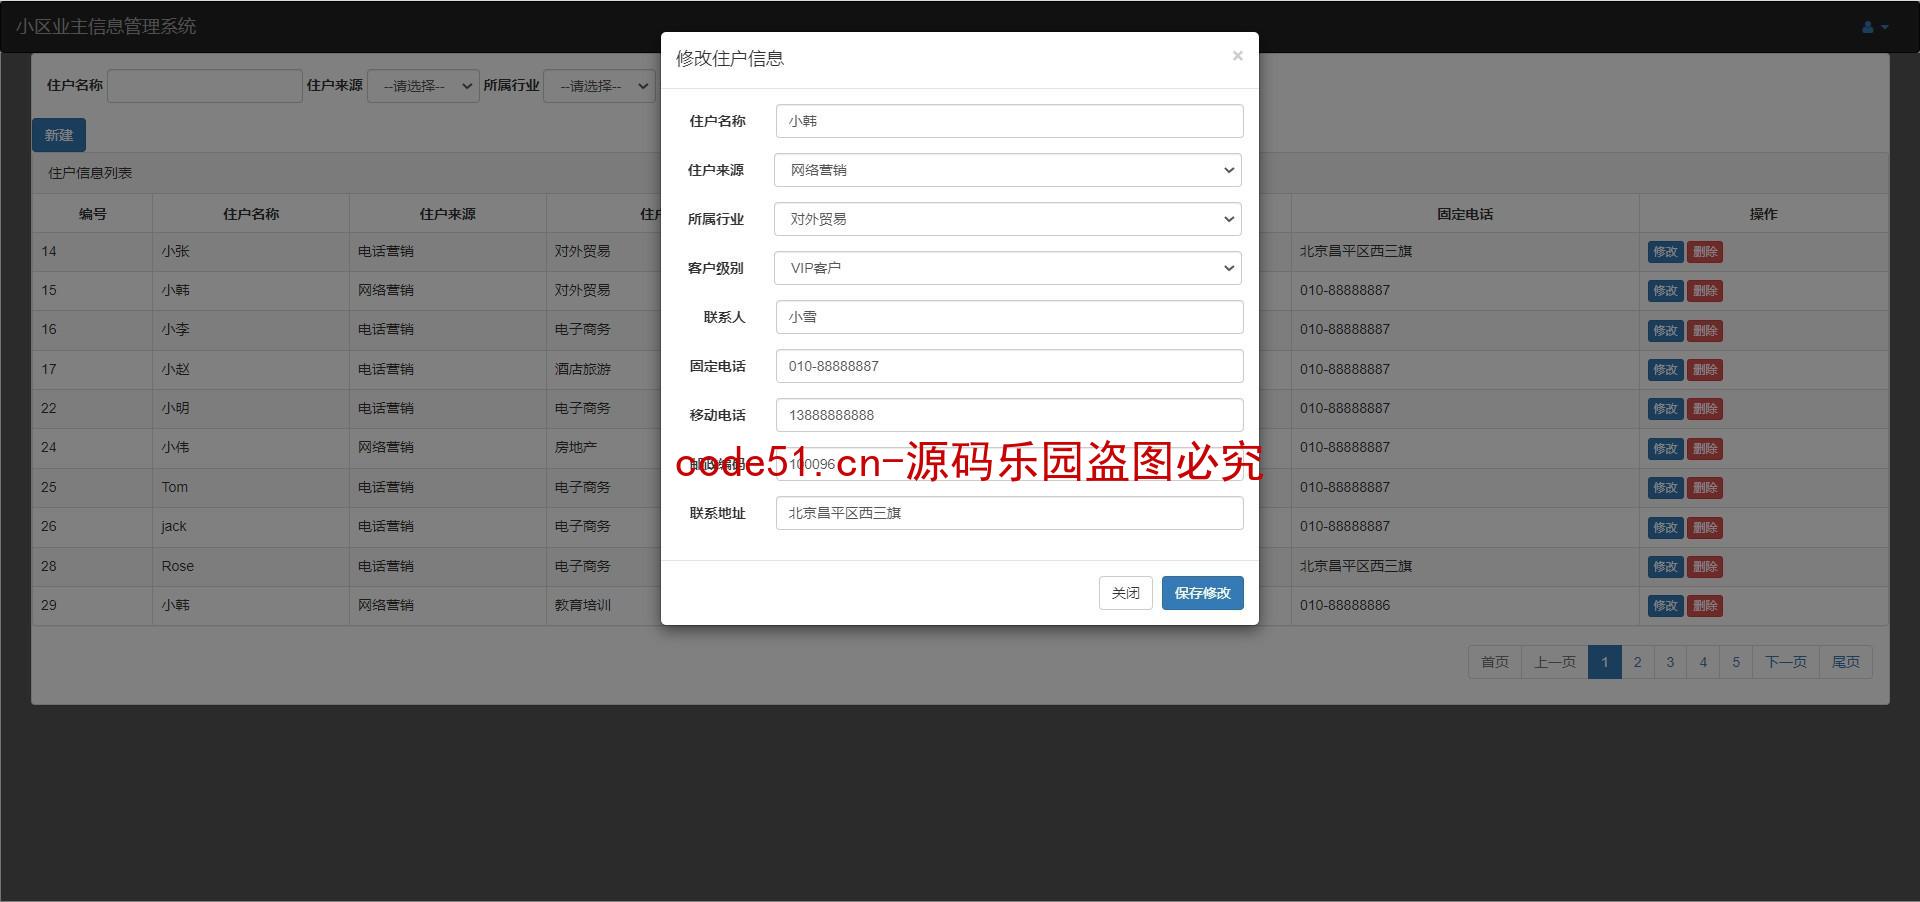The height and width of the screenshot is (902, 1920).
Task: Open the 住户来源 dropdown in the dialog
Action: click(x=1008, y=170)
